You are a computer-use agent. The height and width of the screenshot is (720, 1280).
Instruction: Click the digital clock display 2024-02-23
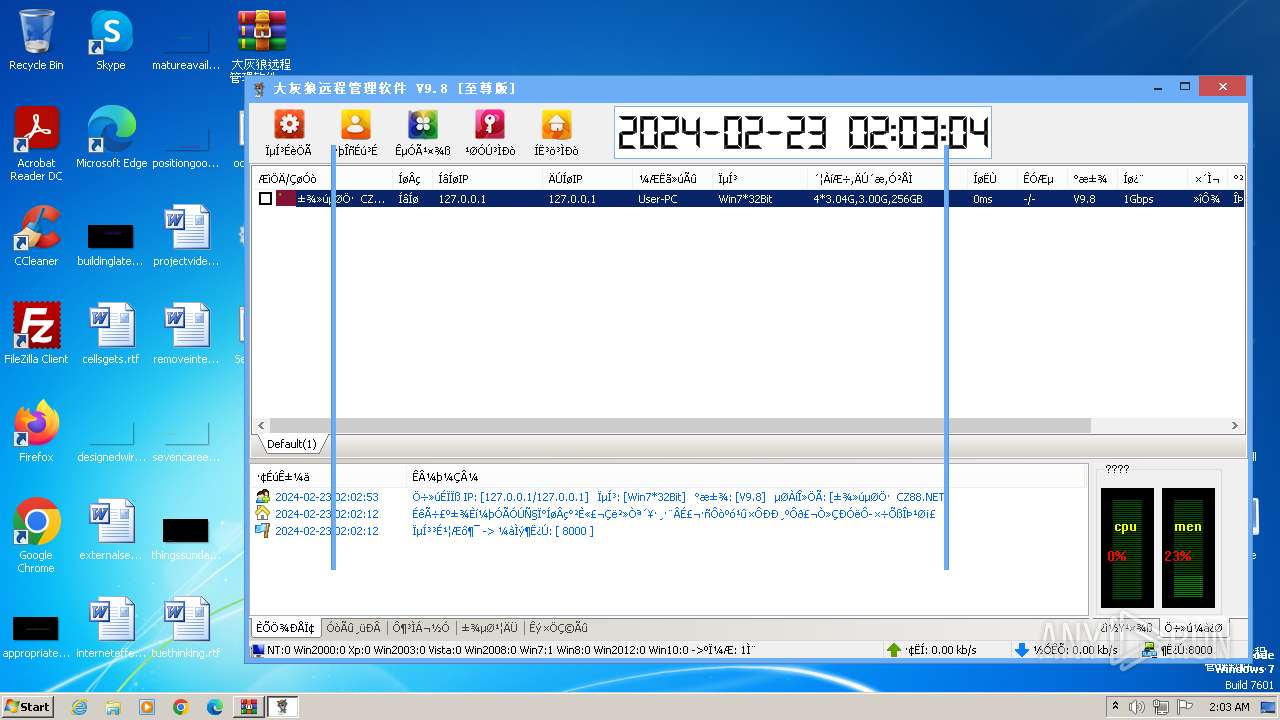802,133
